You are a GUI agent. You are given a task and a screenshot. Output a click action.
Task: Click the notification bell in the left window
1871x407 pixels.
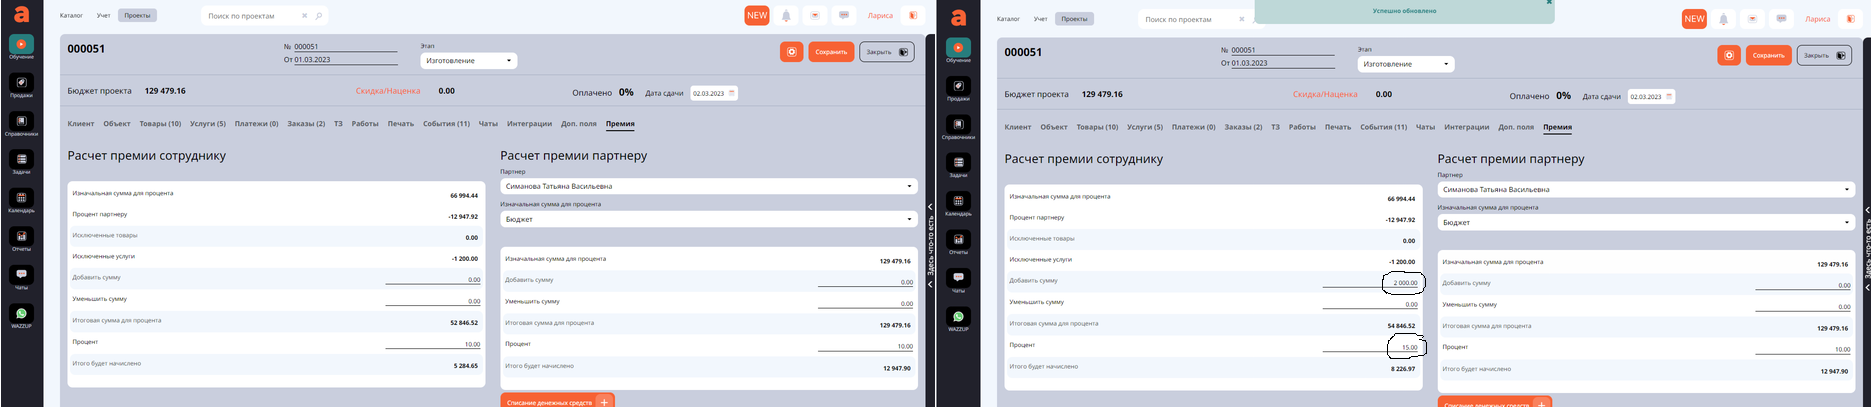pyautogui.click(x=786, y=16)
